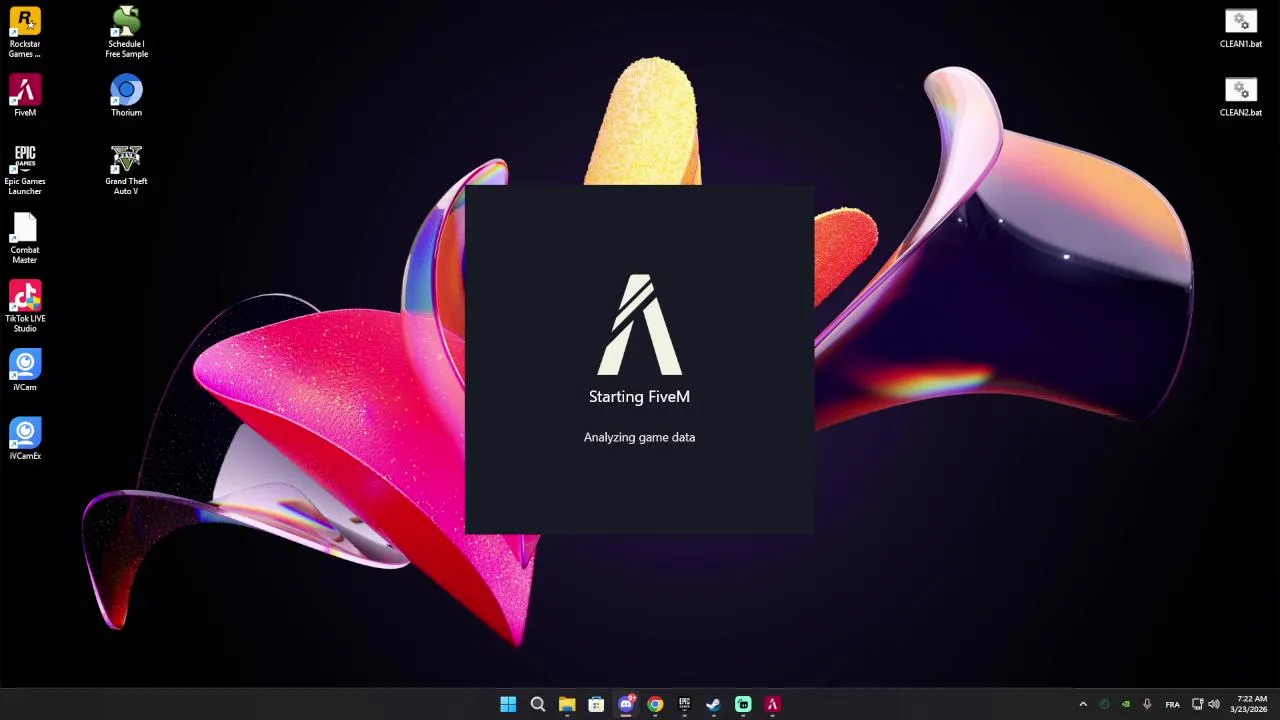Open the clock showing 7:22 AM
This screenshot has width=1280, height=720.
coord(1251,704)
